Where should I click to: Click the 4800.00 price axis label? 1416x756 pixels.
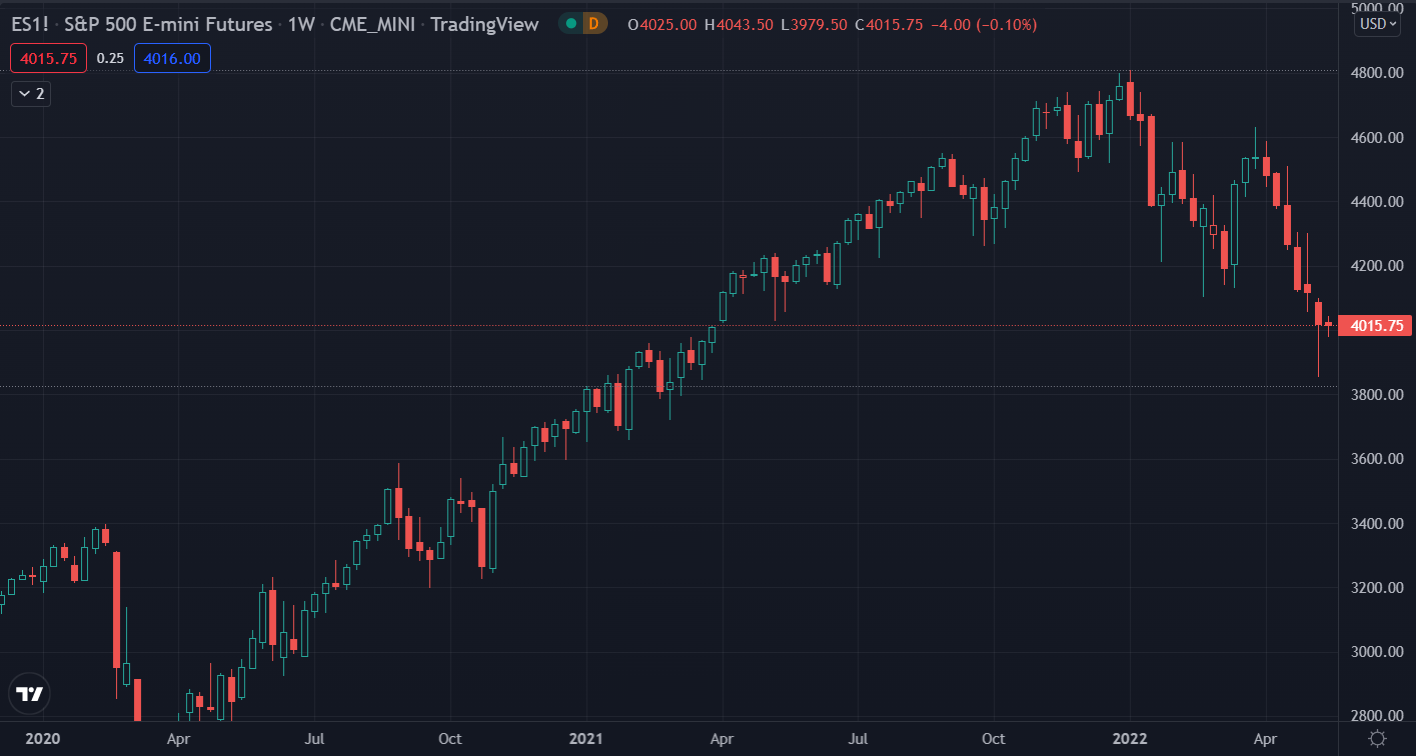[1376, 73]
